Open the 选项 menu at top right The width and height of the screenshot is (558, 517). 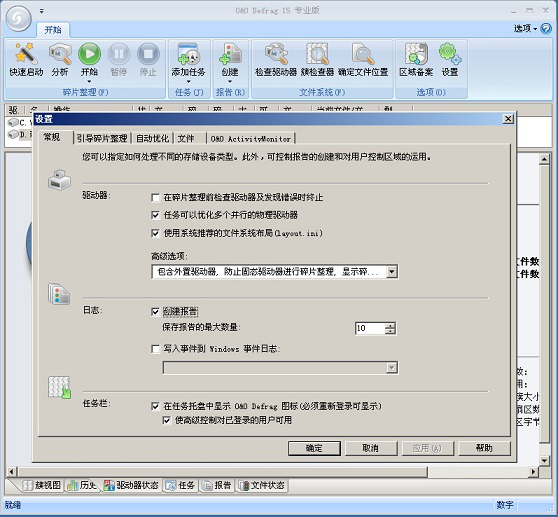click(x=525, y=28)
